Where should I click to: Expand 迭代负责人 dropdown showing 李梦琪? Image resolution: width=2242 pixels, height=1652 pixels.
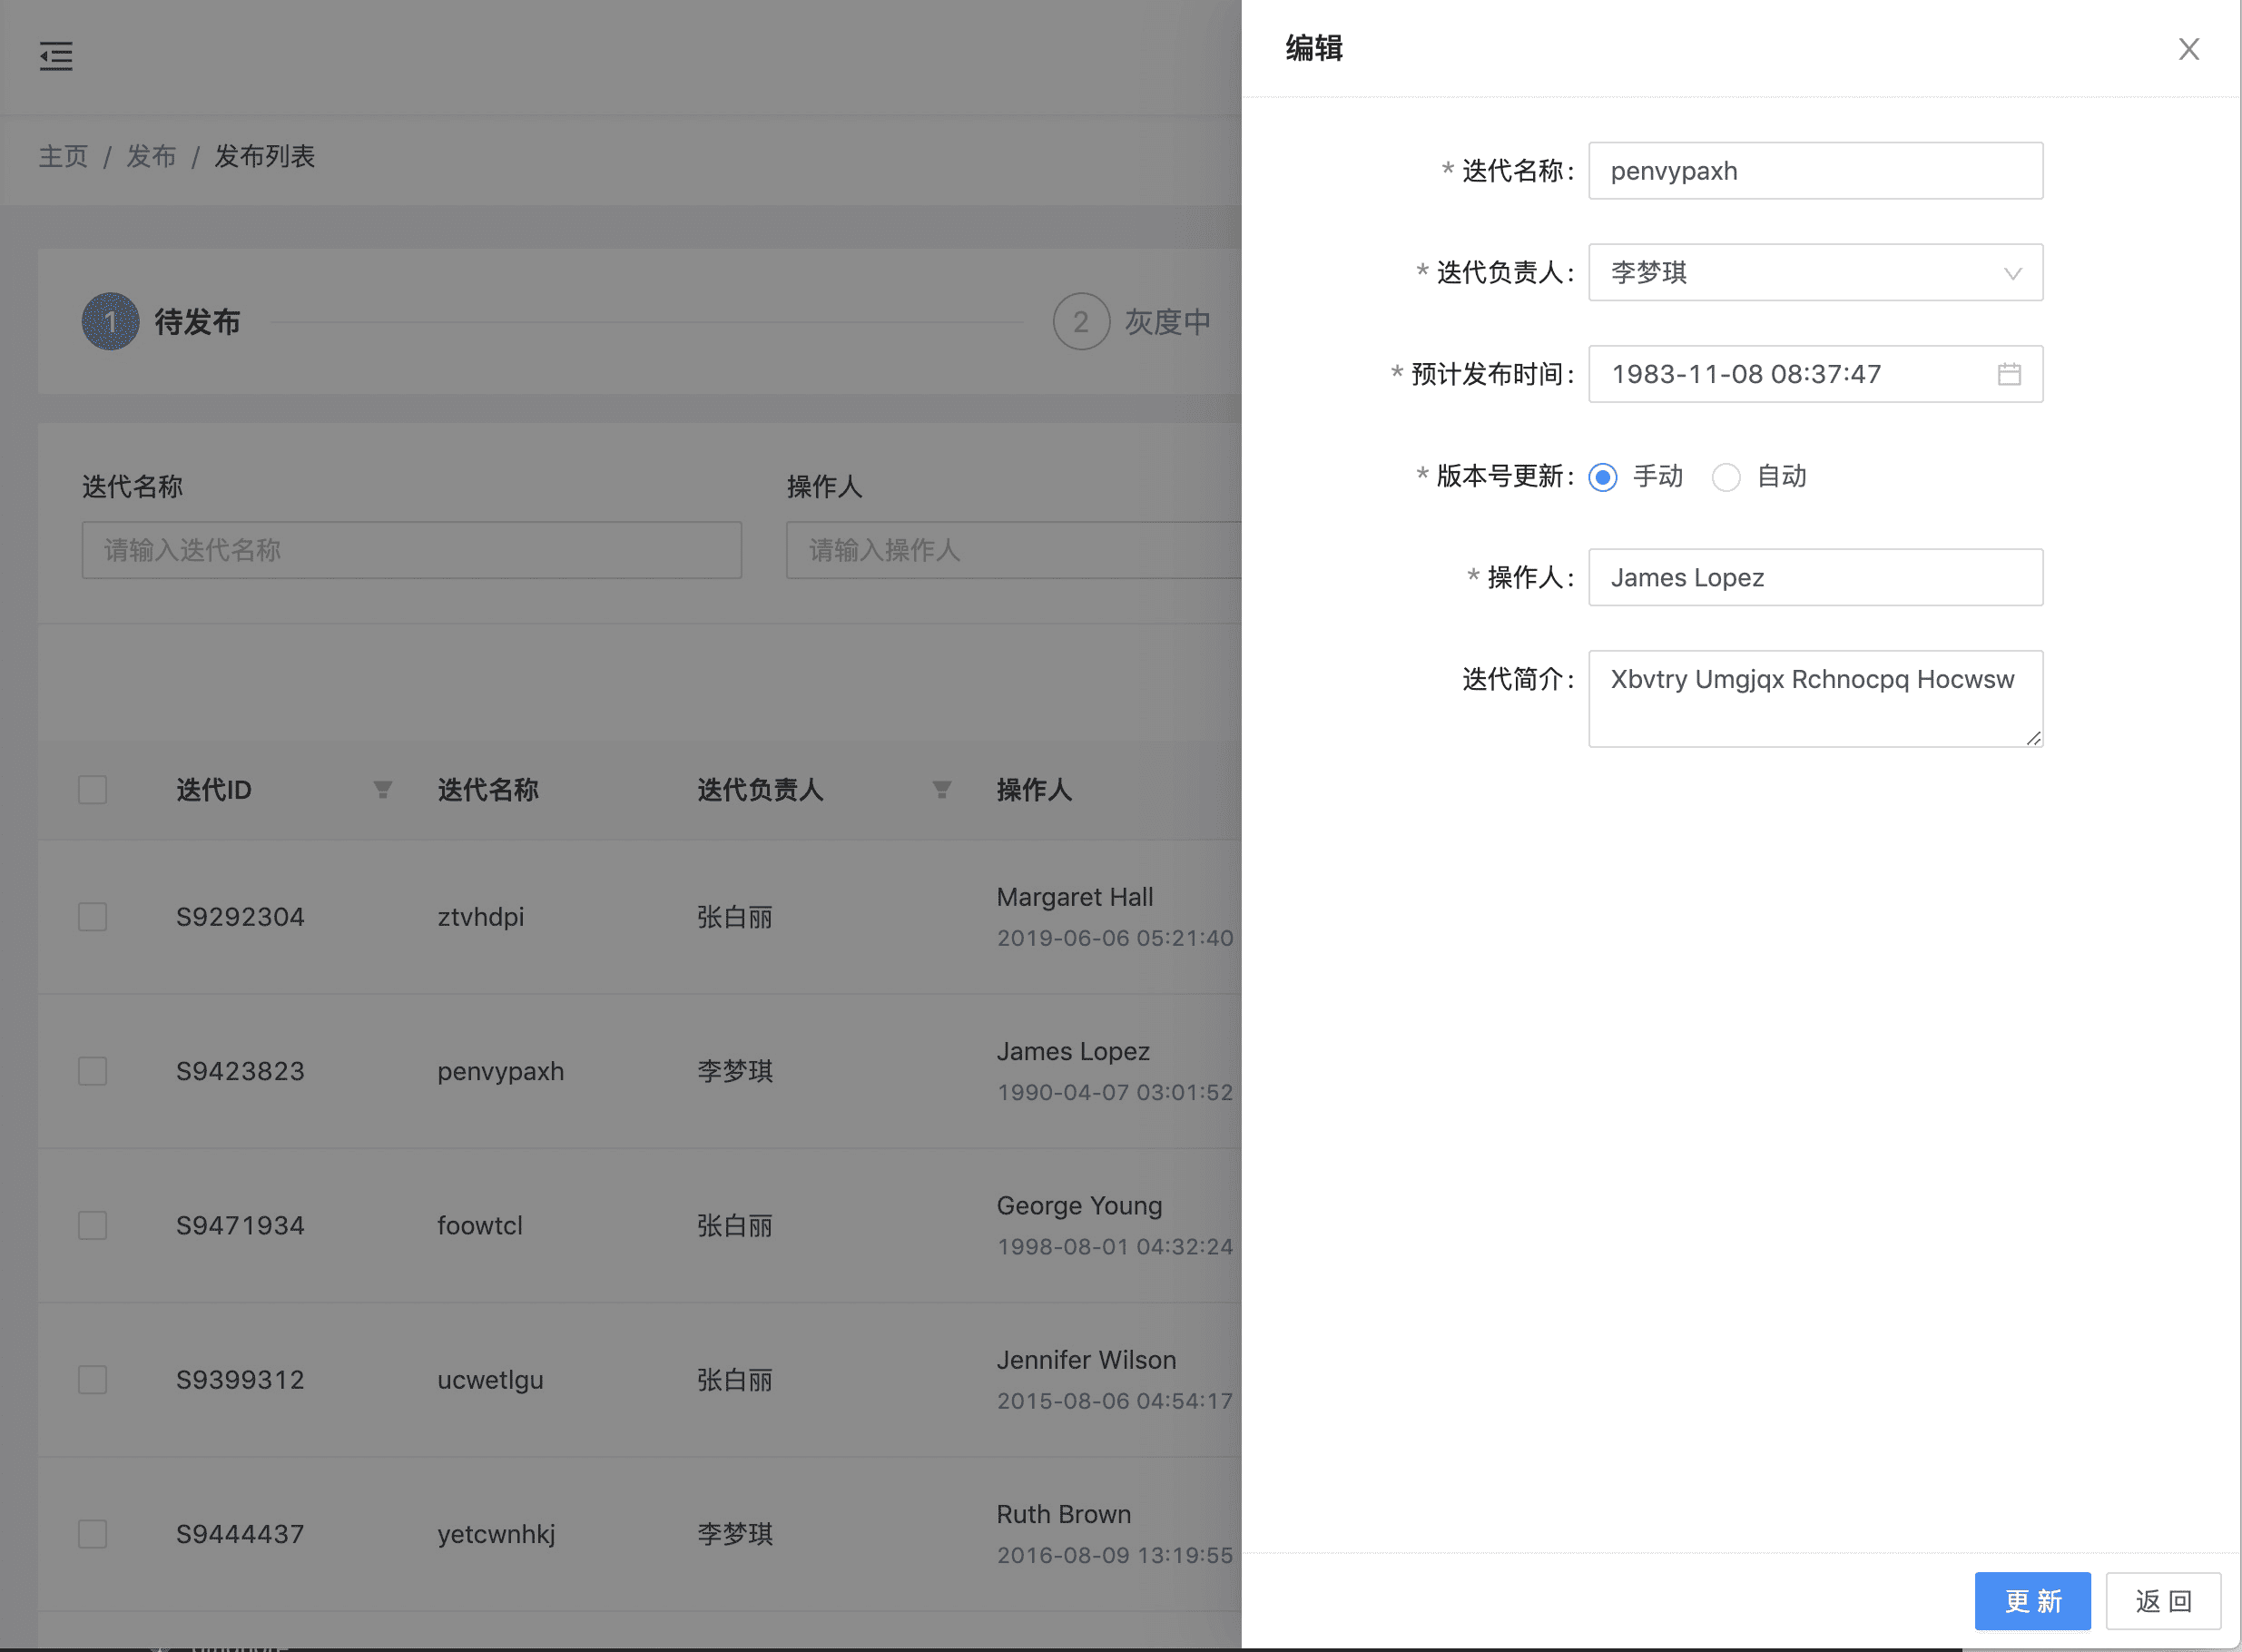pyautogui.click(x=1814, y=272)
